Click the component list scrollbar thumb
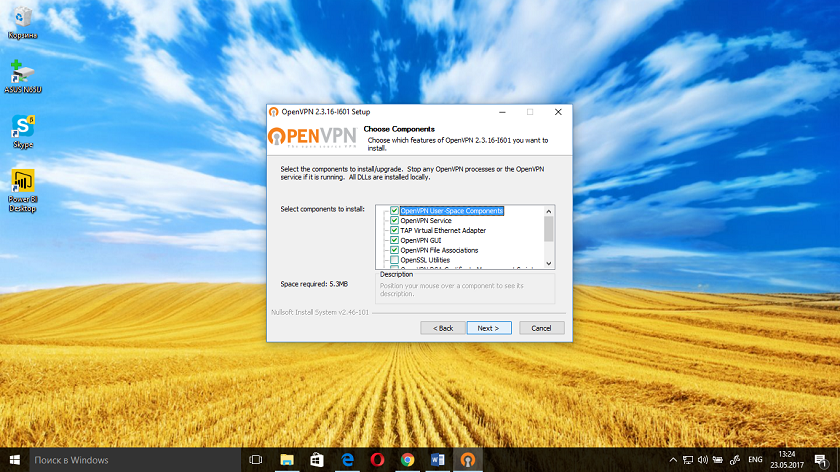Viewport: 840px width, 472px height. coord(549,229)
